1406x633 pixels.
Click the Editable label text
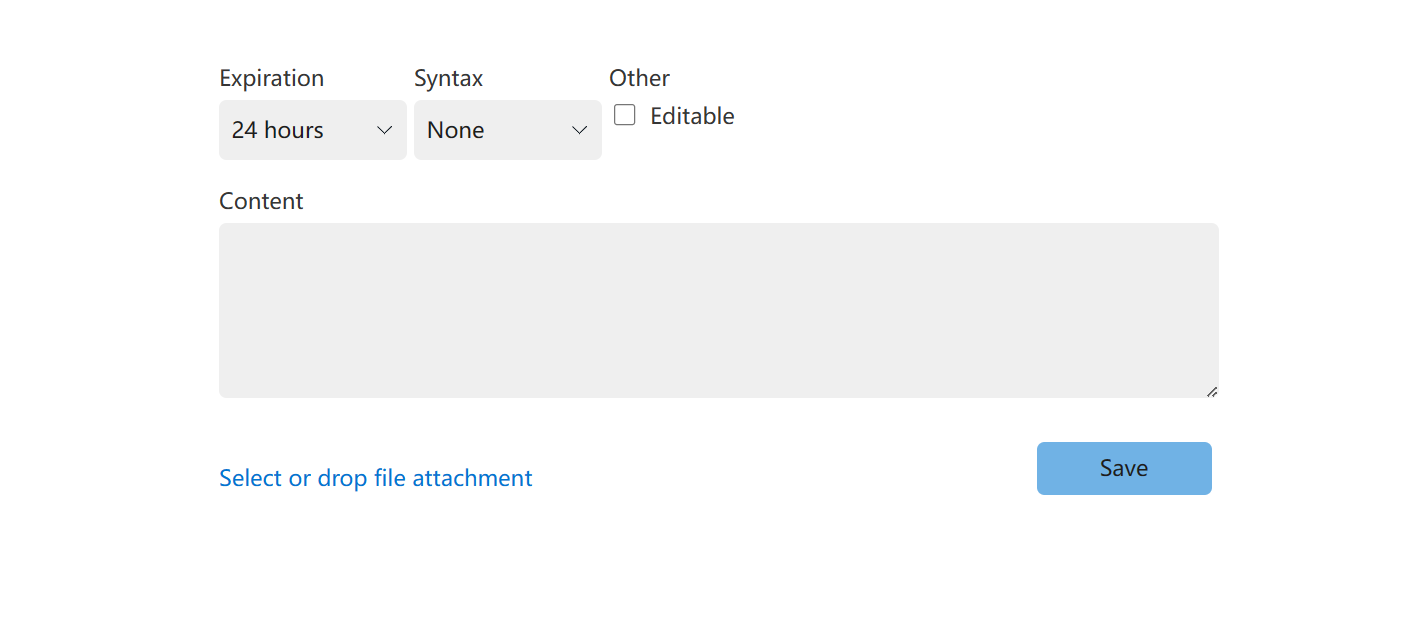692,116
